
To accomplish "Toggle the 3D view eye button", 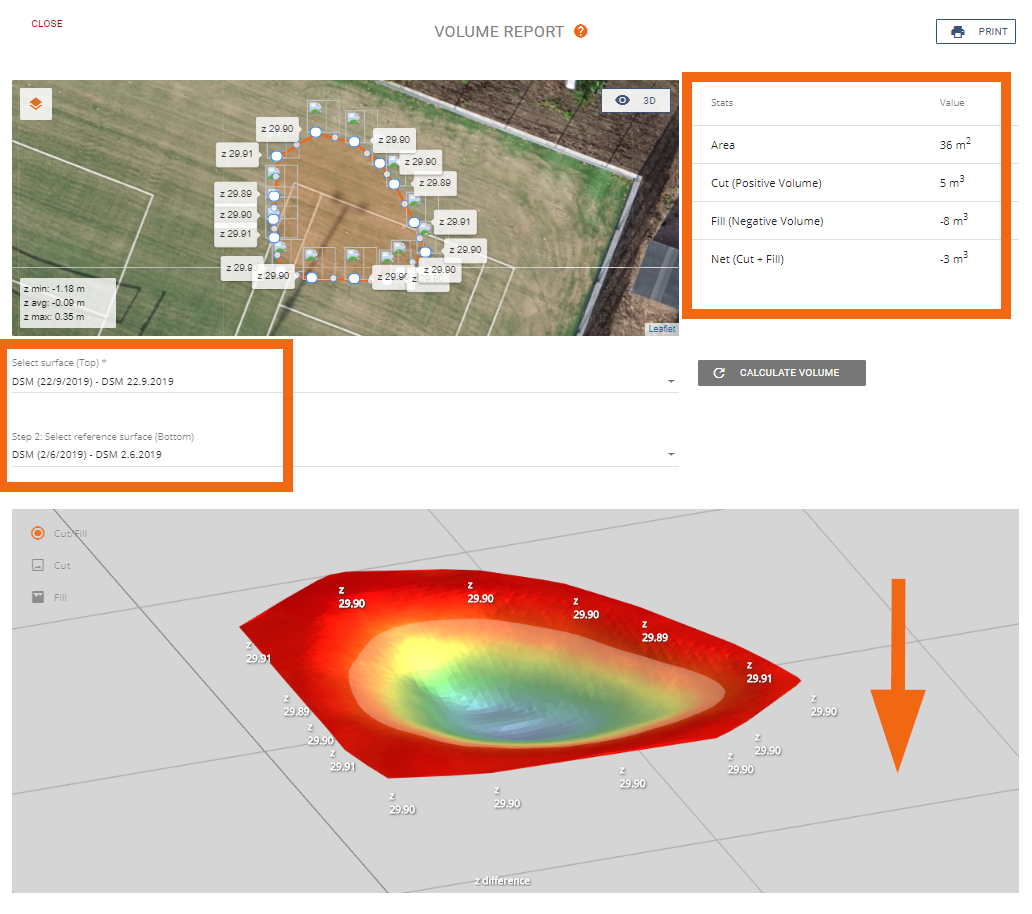I will 636,101.
